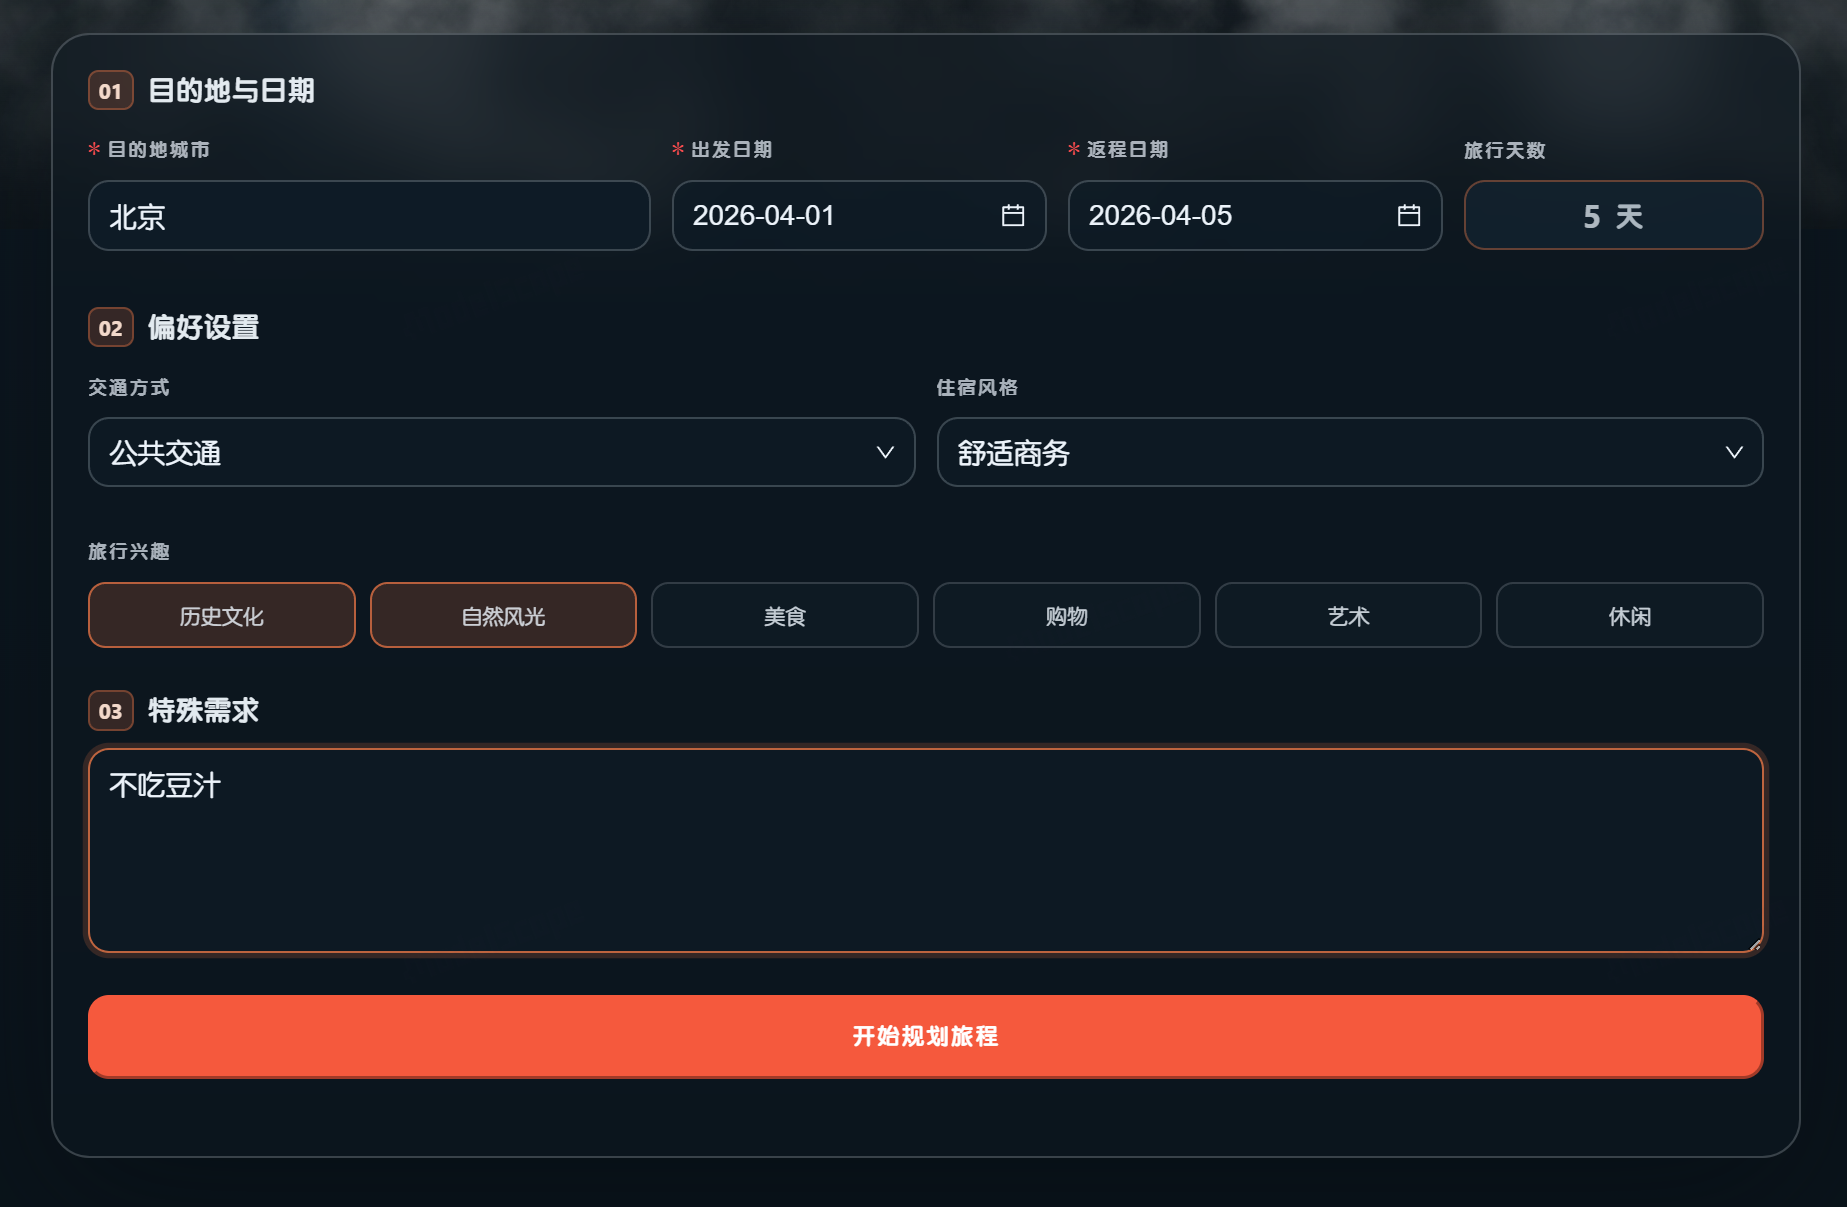Open the departure date calendar icon
This screenshot has width=1847, height=1207.
tap(1012, 215)
